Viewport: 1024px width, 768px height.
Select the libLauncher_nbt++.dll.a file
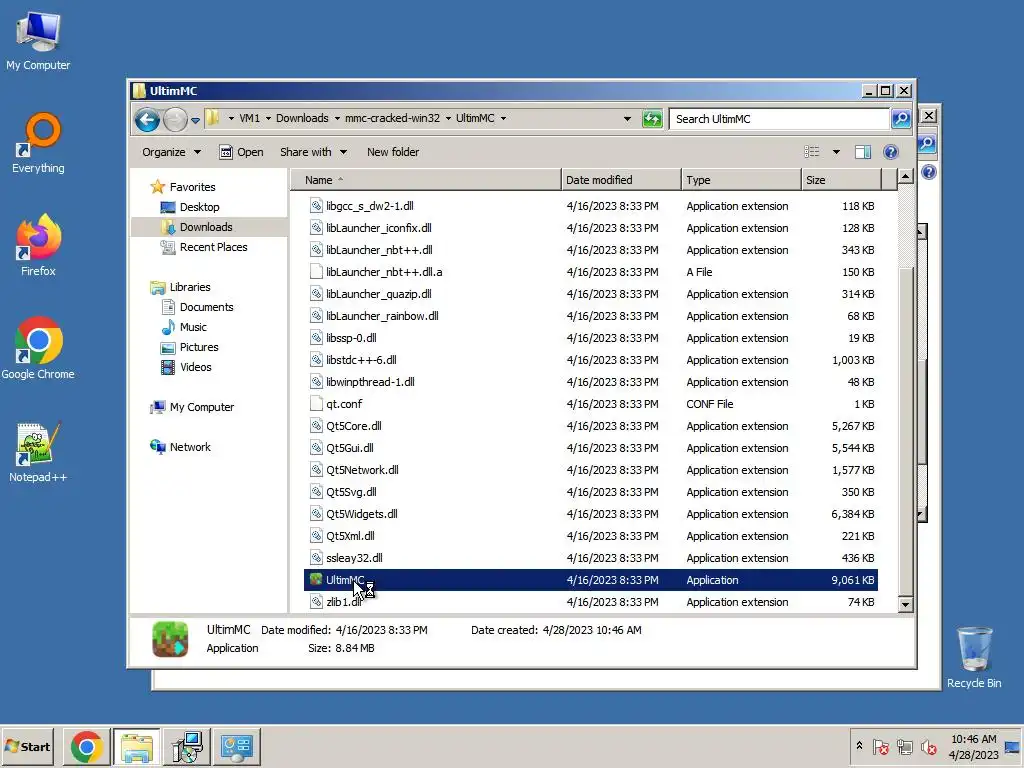(590, 272)
